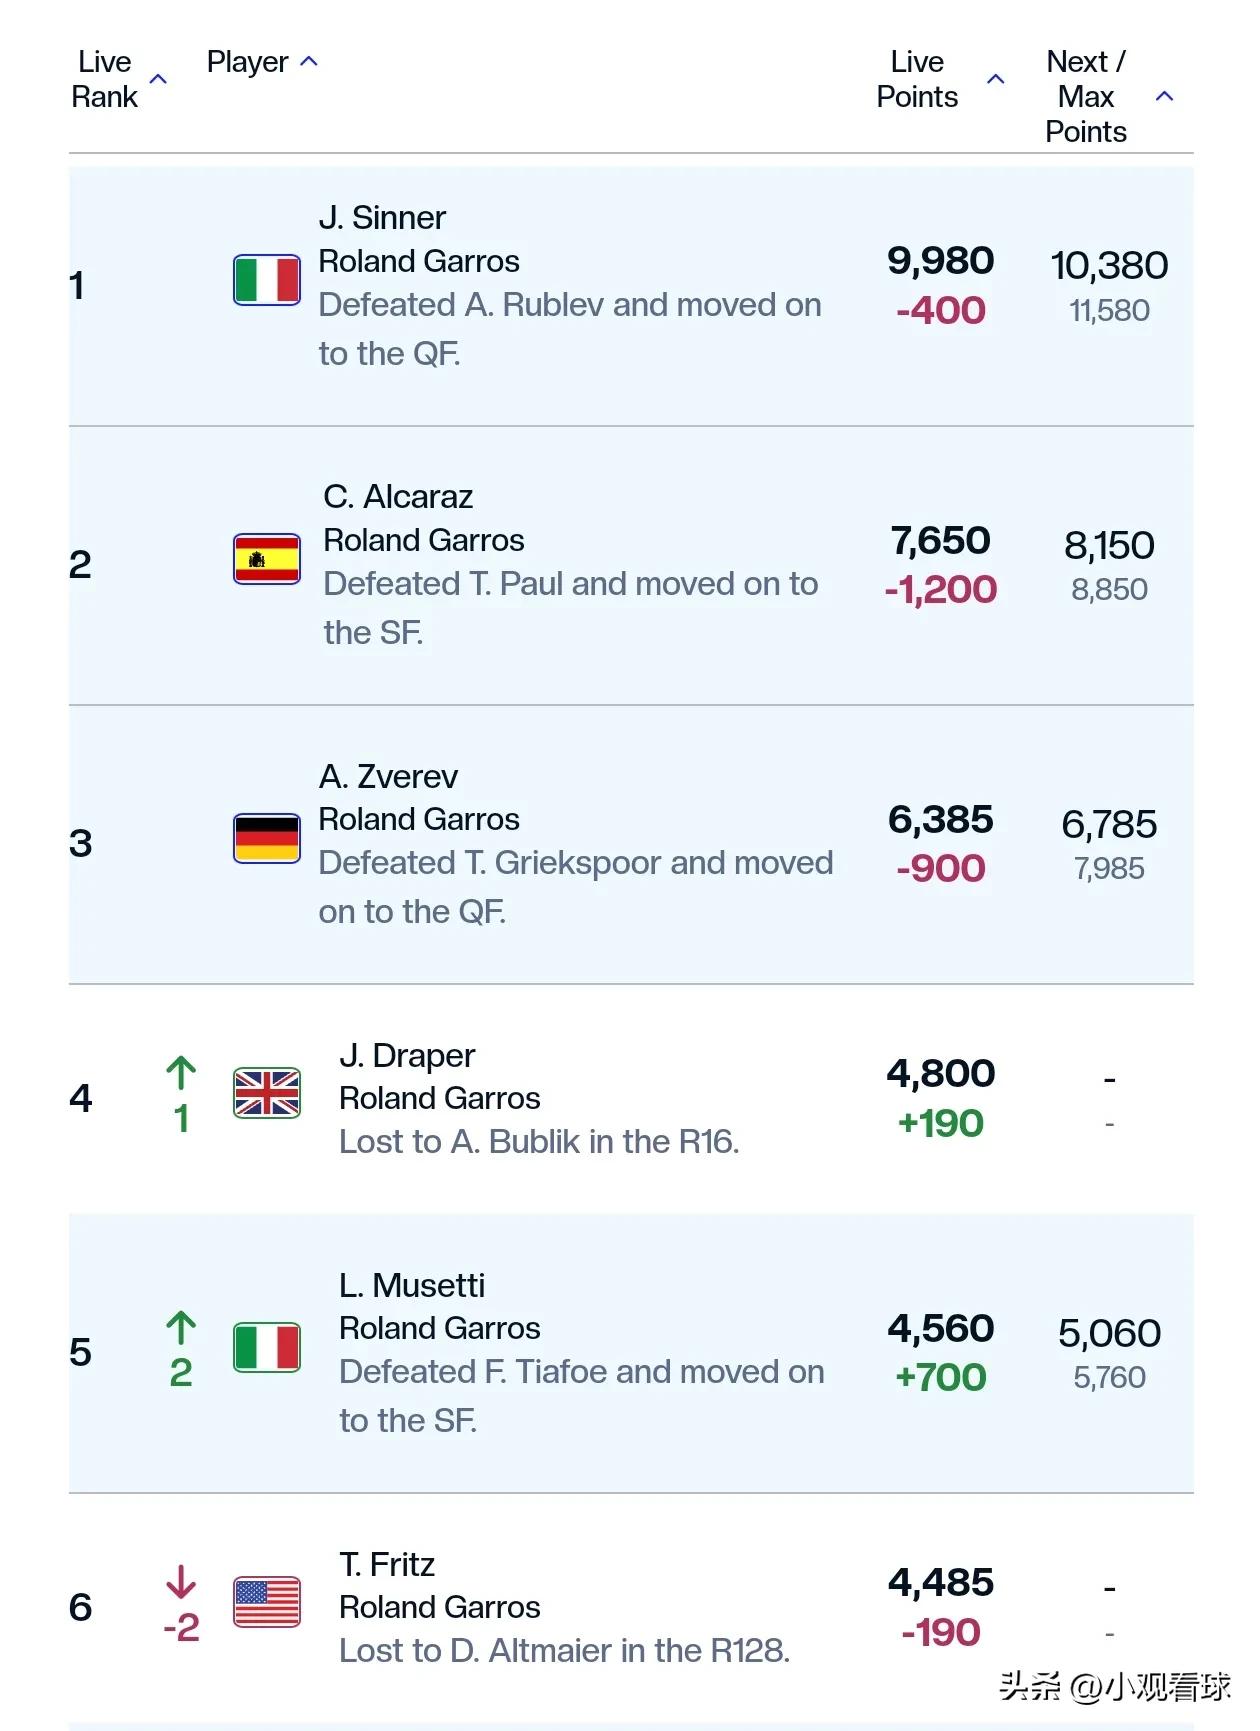Sort by Live Rank using chevron

coord(158,79)
